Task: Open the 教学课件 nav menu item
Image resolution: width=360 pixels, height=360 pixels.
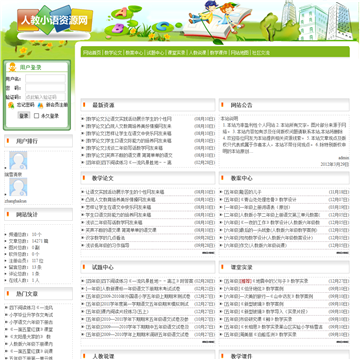Action: point(218,53)
